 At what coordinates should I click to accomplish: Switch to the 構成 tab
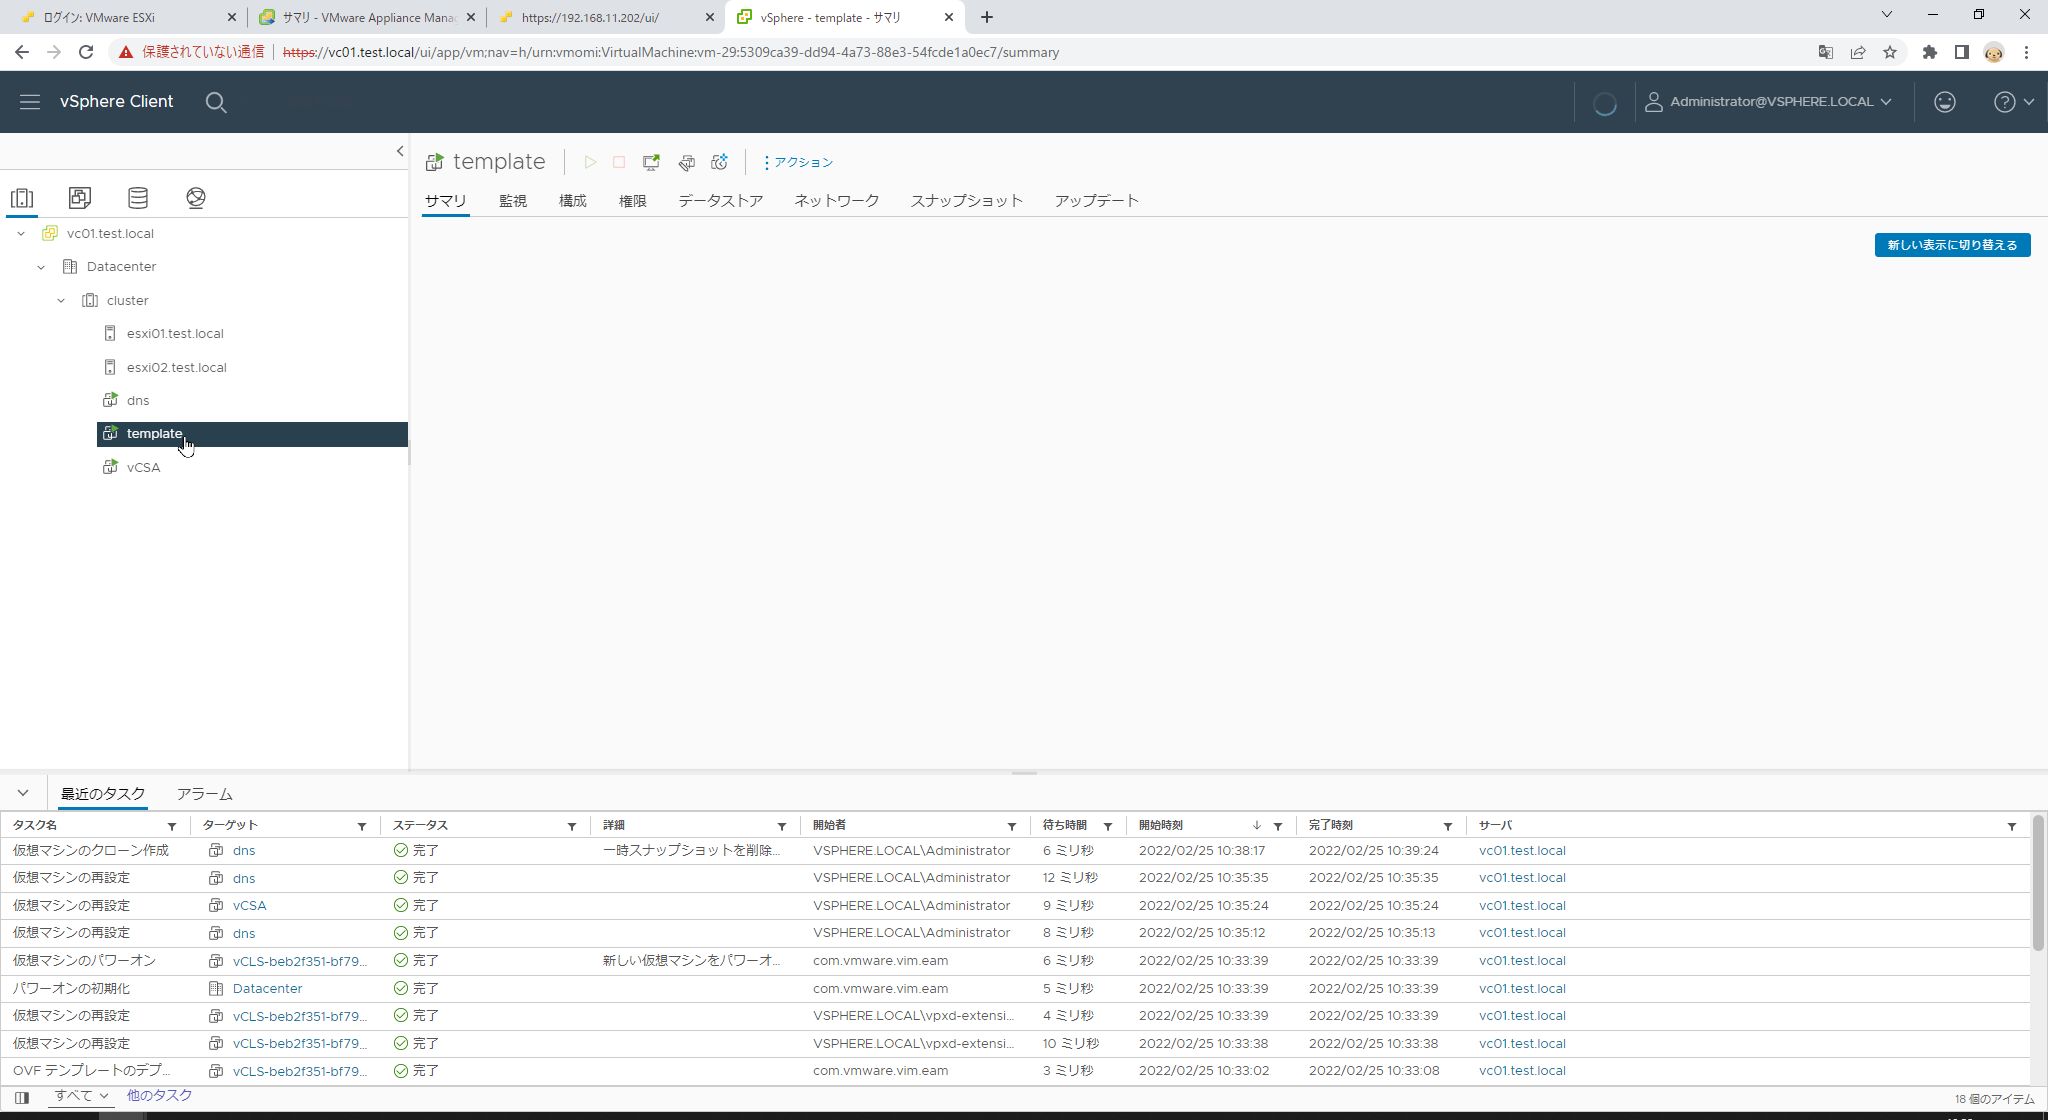[573, 201]
